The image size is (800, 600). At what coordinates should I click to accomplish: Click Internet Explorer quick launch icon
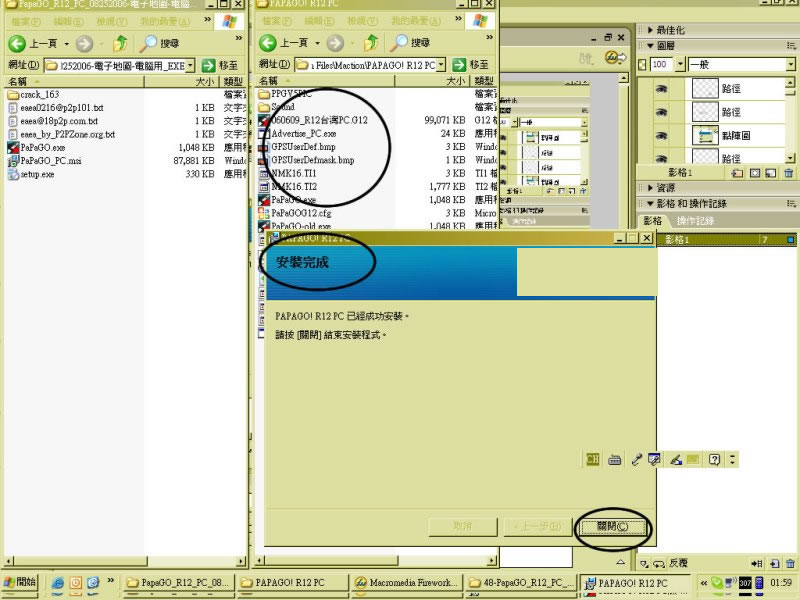[58, 582]
